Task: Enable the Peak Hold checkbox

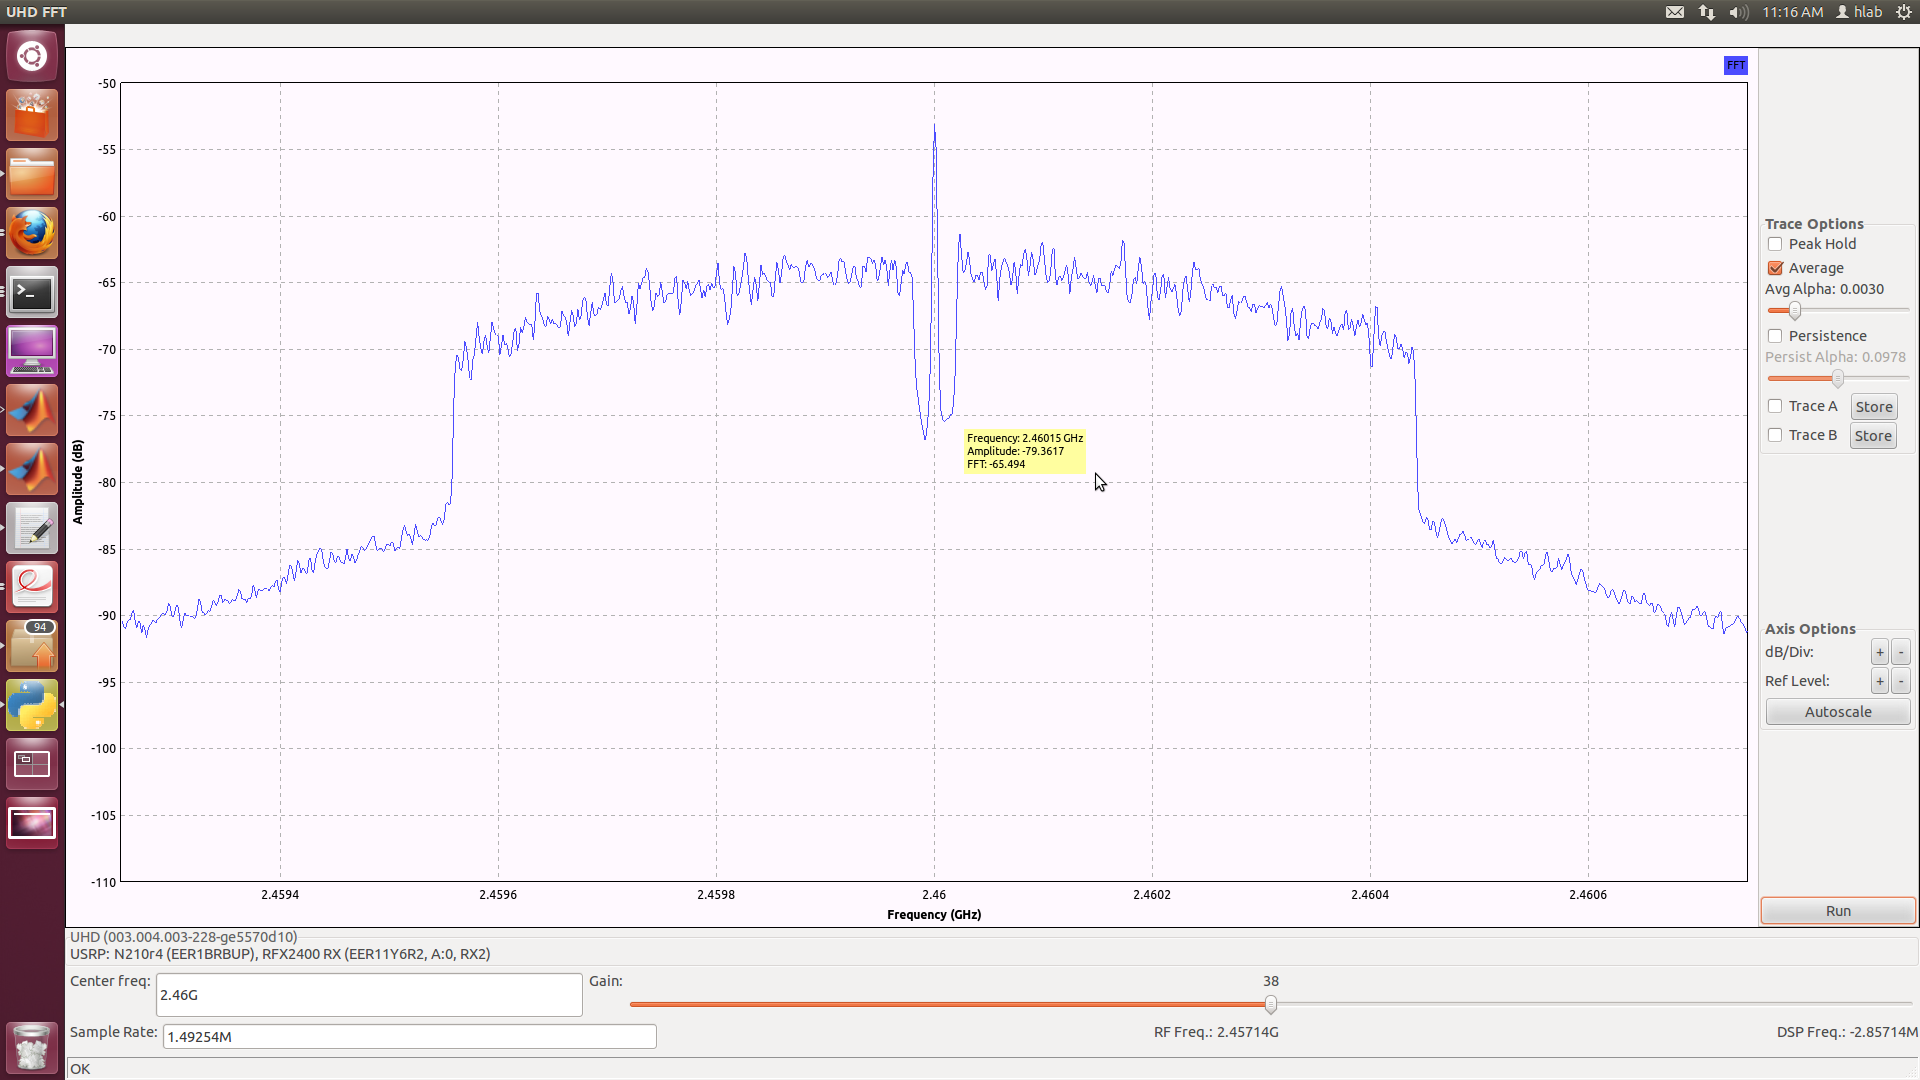Action: click(x=1775, y=244)
